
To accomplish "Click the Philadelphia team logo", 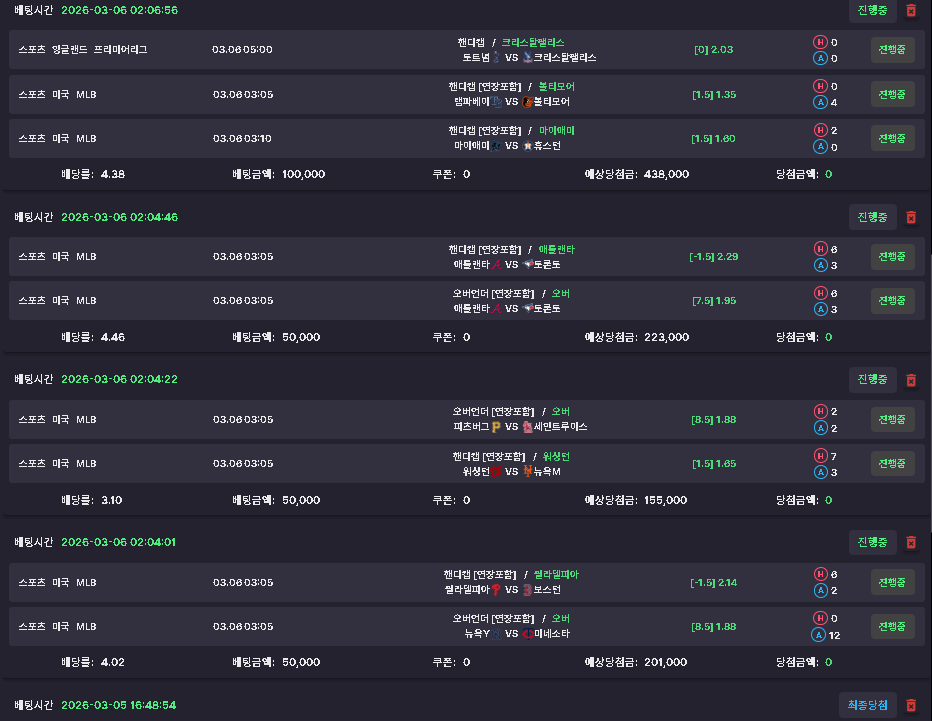I will click(x=495, y=590).
